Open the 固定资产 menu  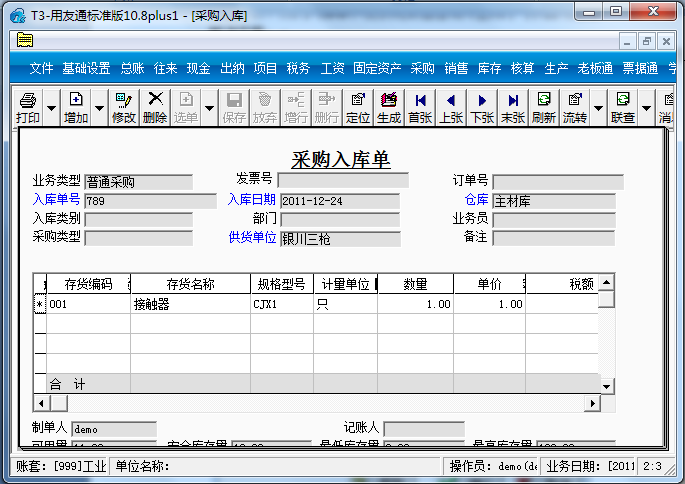377,68
